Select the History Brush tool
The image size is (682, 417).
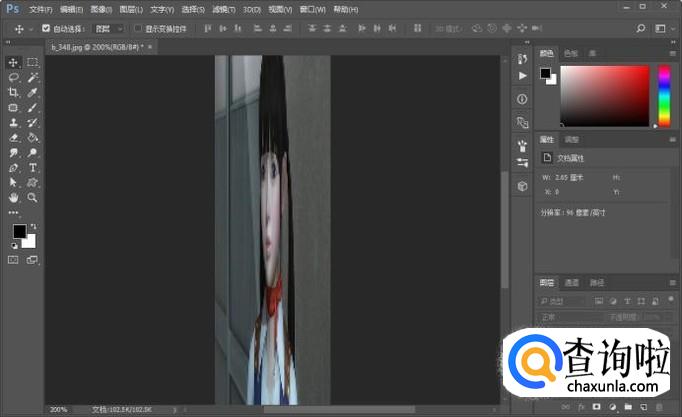[x=32, y=123]
